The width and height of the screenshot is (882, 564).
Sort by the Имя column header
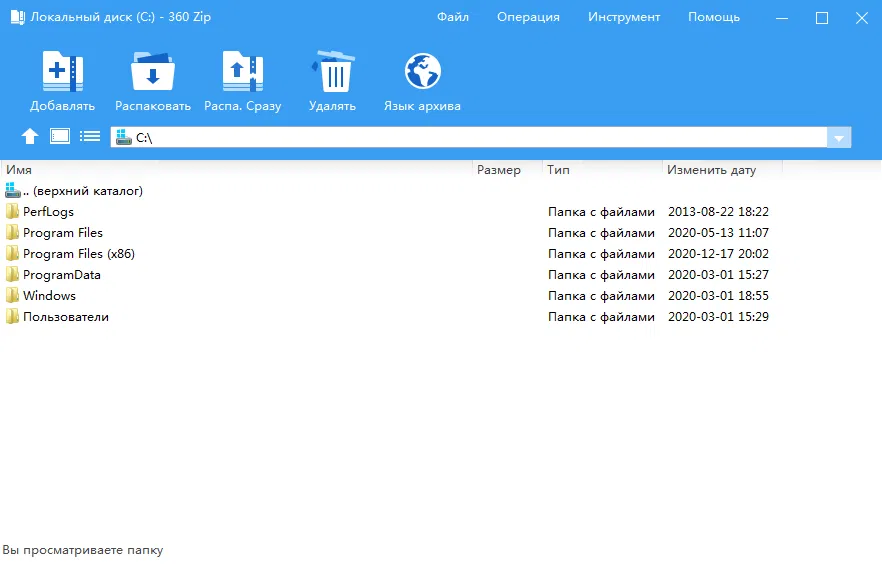click(237, 170)
